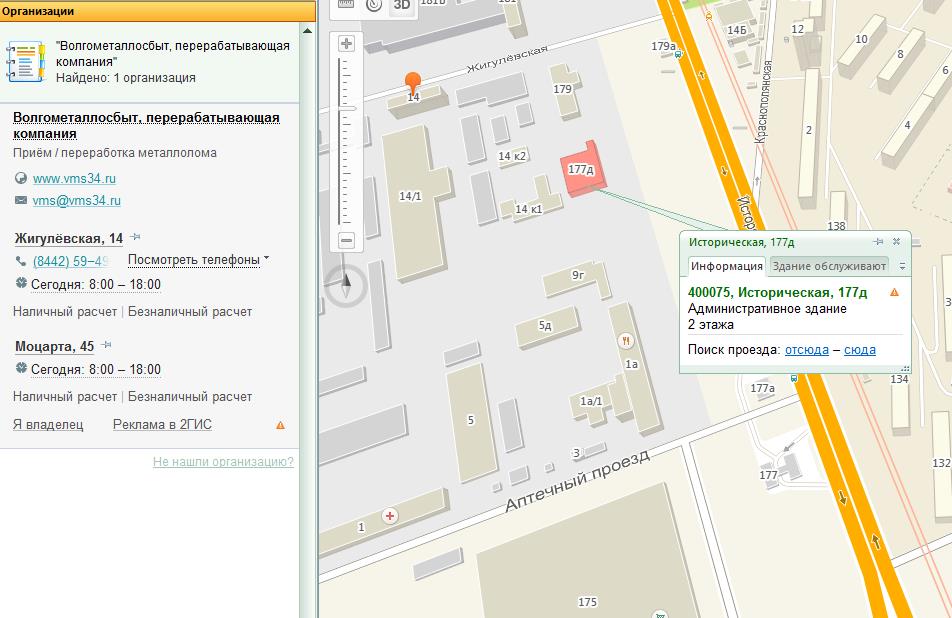This screenshot has height=618, width=952.
Task: Open the Здание обслуживают tab
Action: [x=829, y=266]
